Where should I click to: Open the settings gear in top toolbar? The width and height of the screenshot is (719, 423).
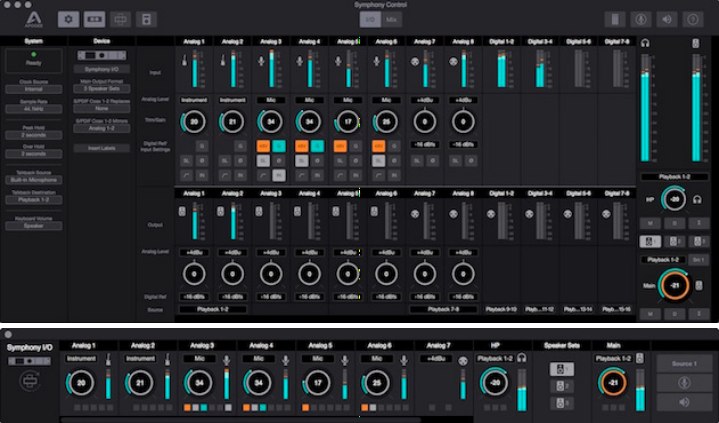68,19
